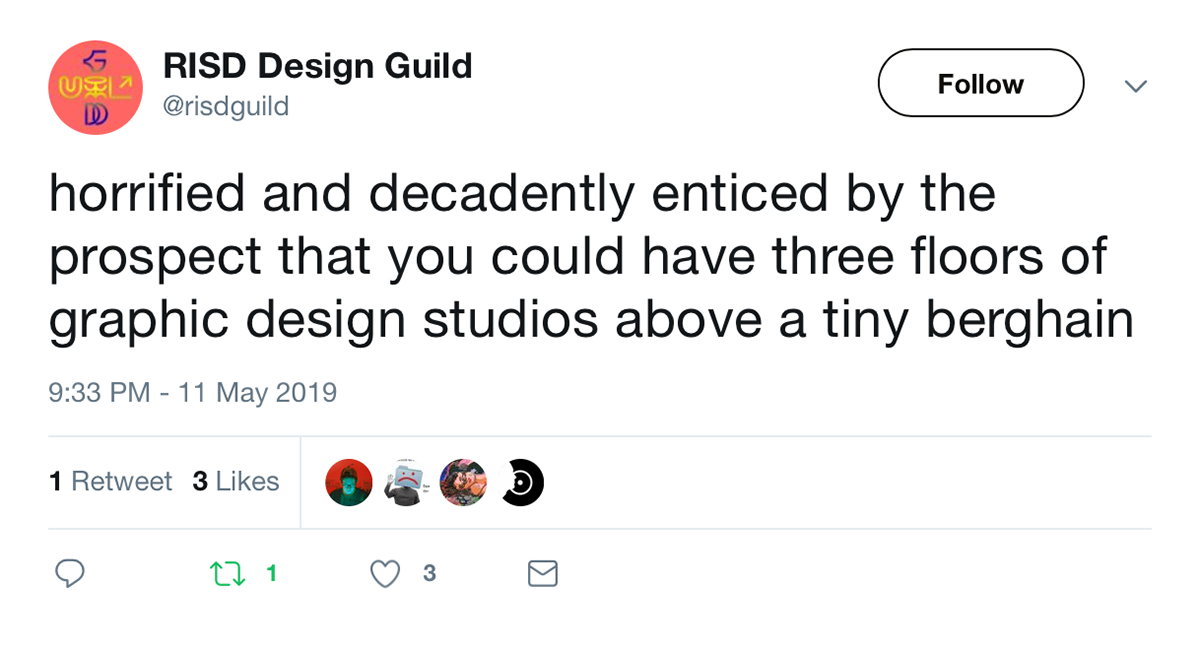Click the sad-face robot liker avatar

(406, 482)
